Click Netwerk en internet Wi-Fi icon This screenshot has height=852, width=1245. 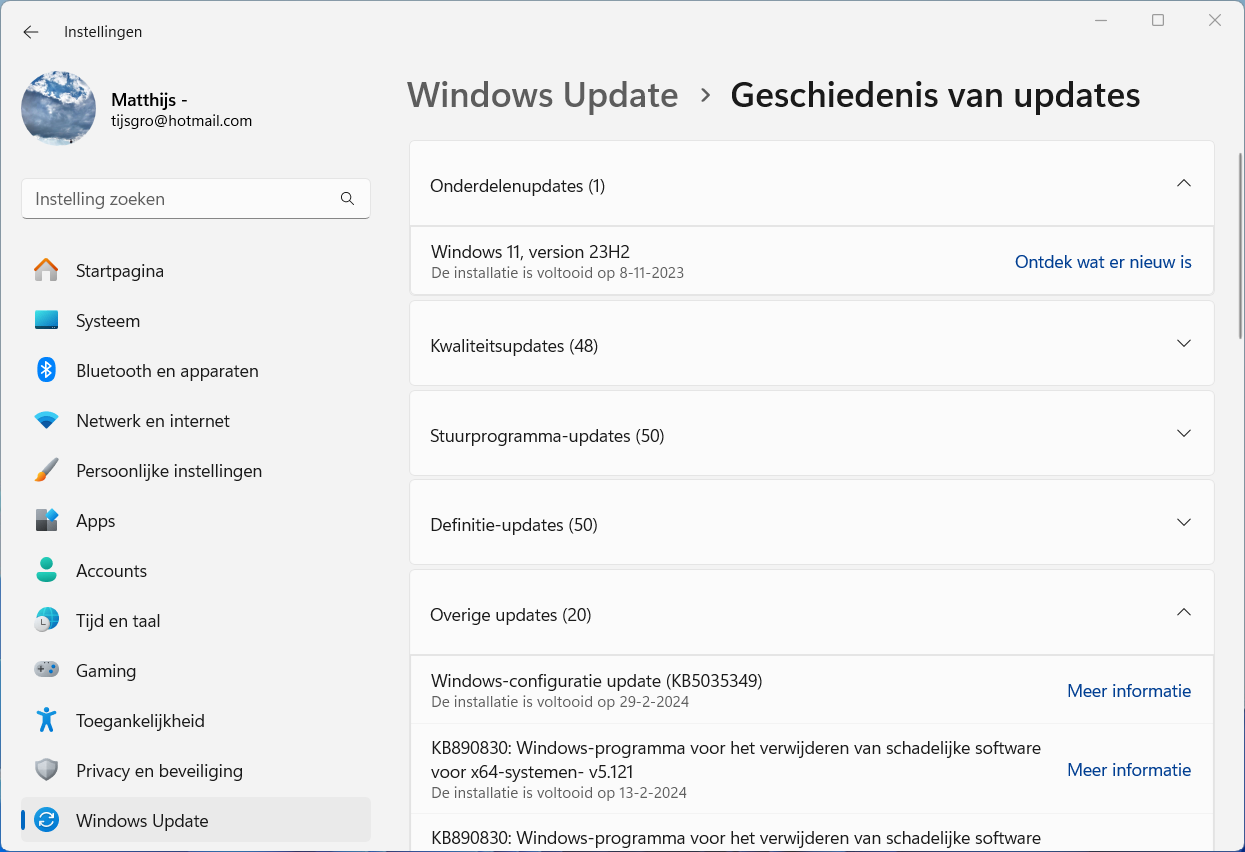(x=46, y=421)
